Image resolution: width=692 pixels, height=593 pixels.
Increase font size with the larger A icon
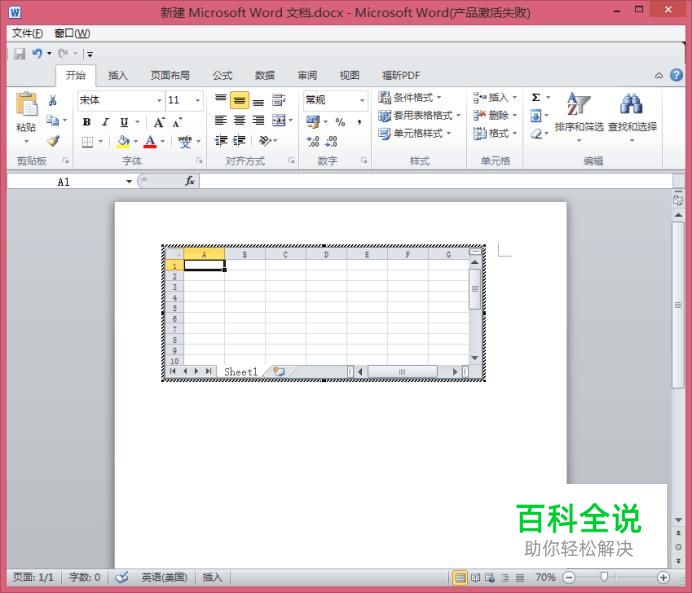pyautogui.click(x=159, y=122)
